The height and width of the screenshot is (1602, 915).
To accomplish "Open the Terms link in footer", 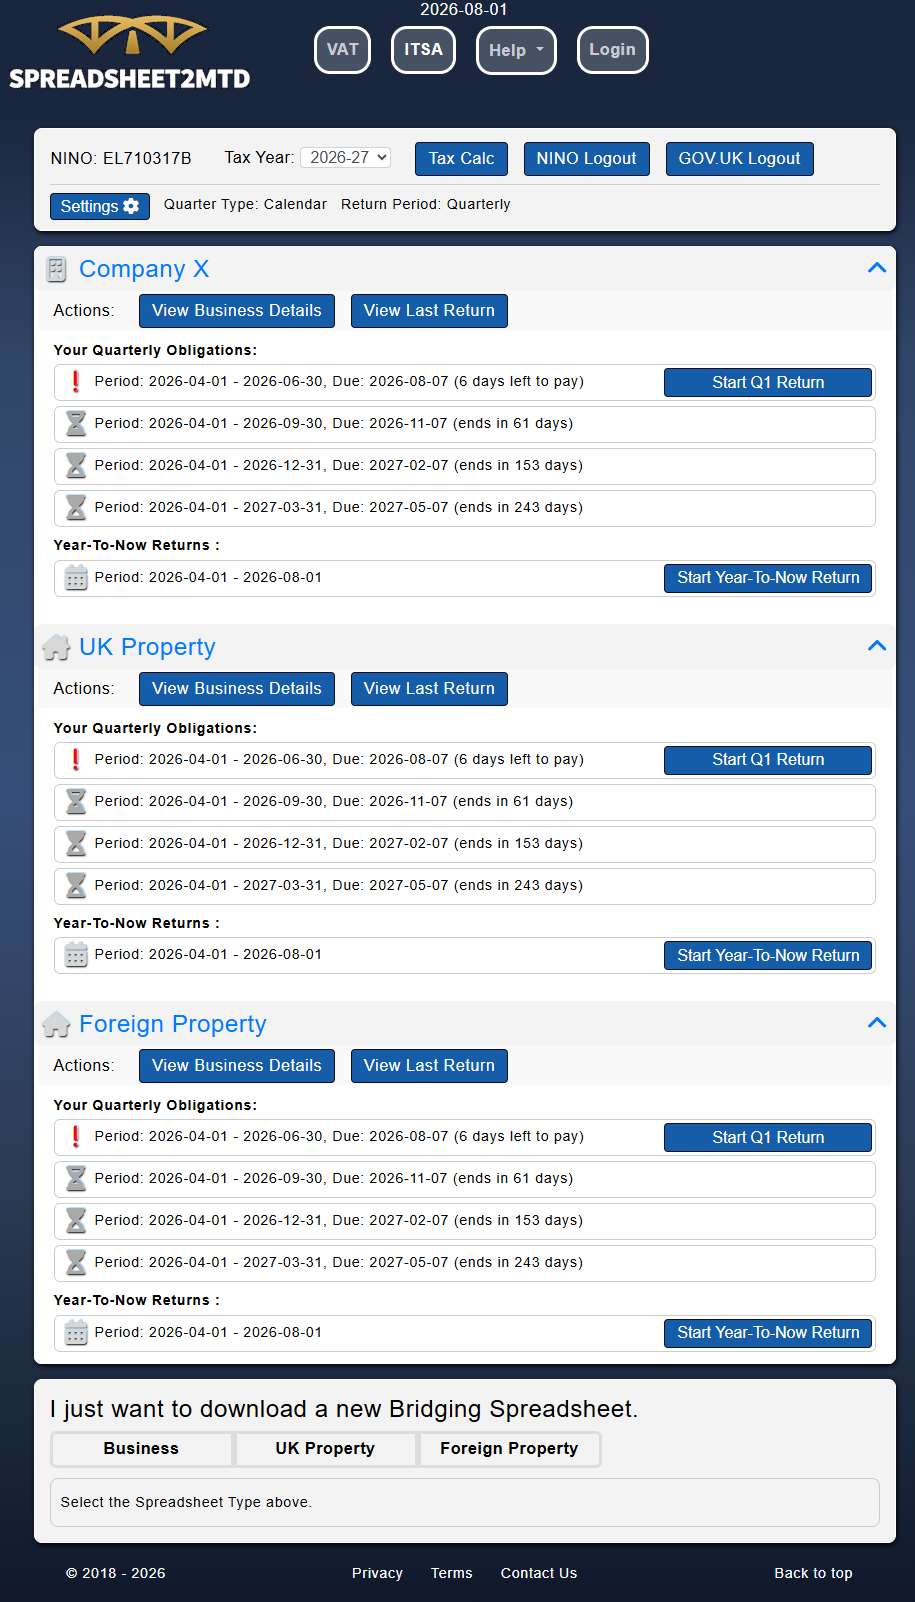I will [451, 1573].
